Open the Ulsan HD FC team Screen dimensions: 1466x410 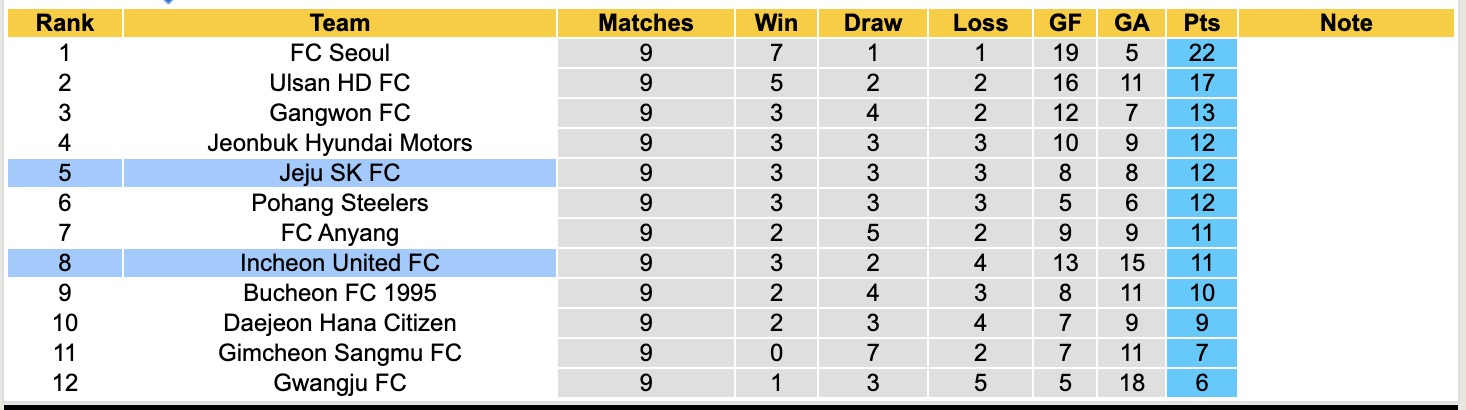coord(340,83)
